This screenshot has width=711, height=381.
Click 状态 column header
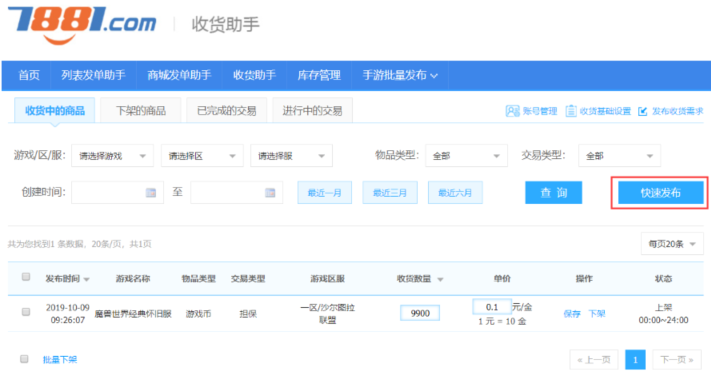coord(663,278)
